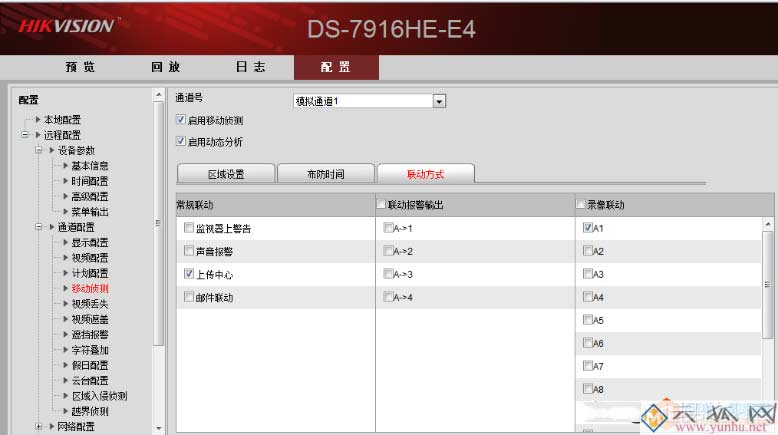Check alarm output A->3
The image size is (778, 435).
tap(388, 273)
